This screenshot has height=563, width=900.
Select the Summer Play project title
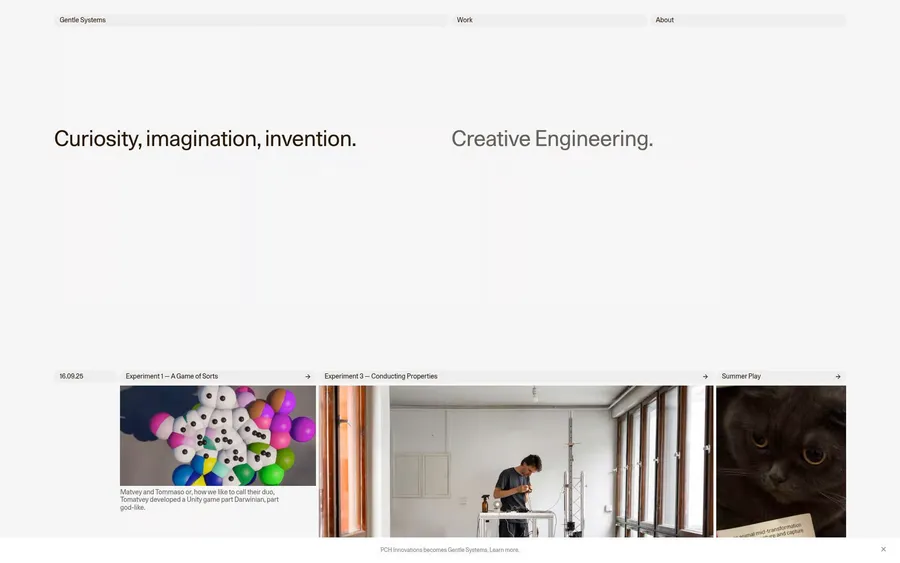[741, 377]
